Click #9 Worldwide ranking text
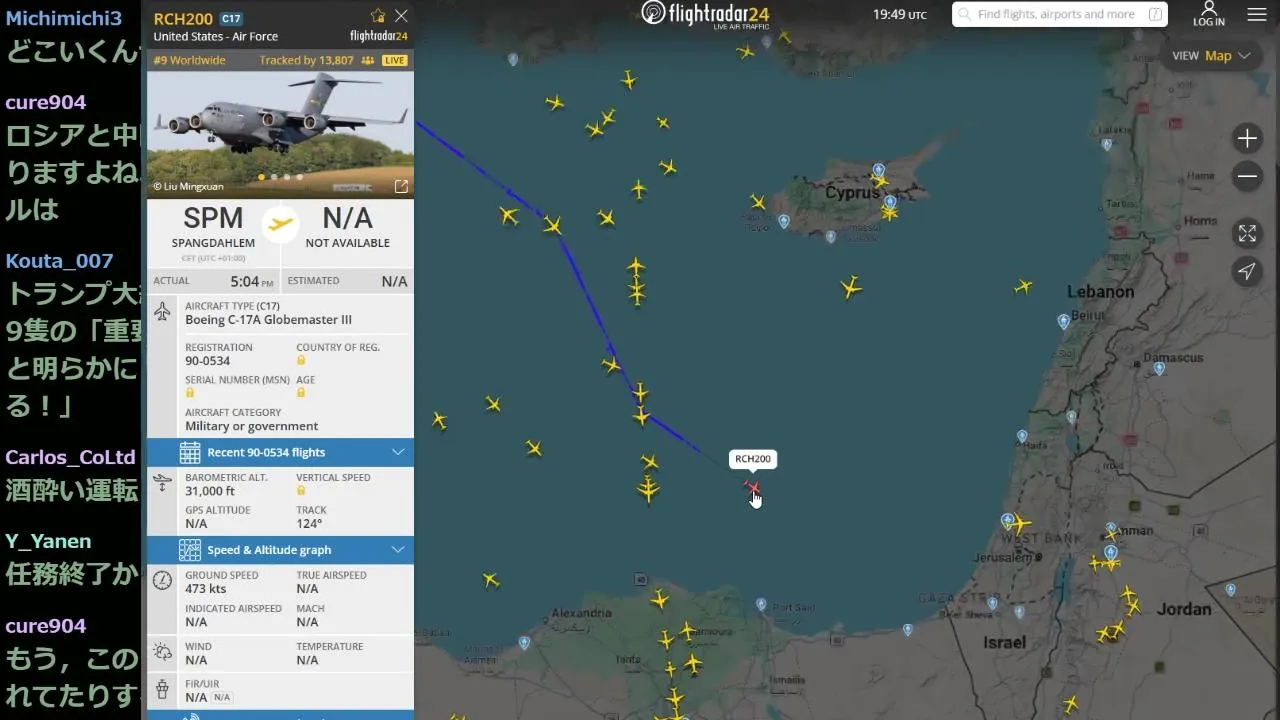 [189, 60]
